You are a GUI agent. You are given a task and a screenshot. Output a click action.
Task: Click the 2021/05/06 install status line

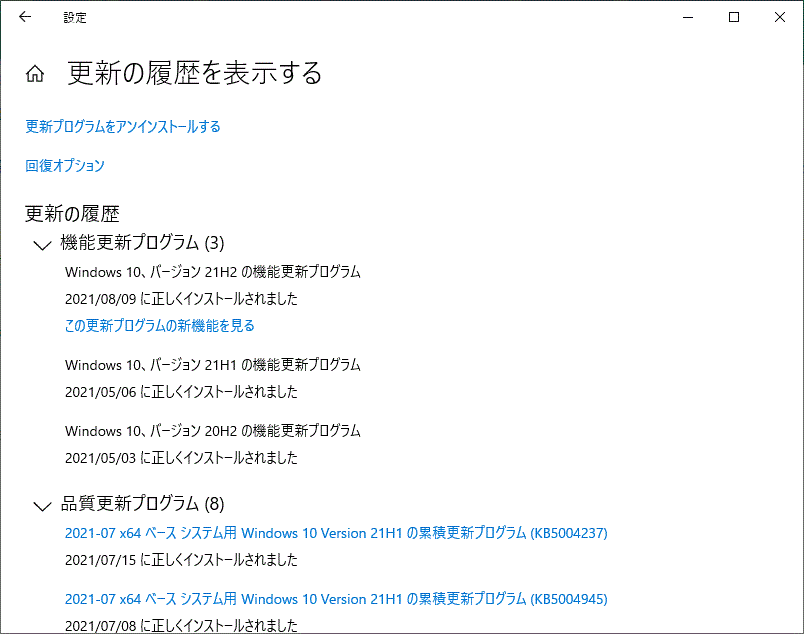point(181,392)
